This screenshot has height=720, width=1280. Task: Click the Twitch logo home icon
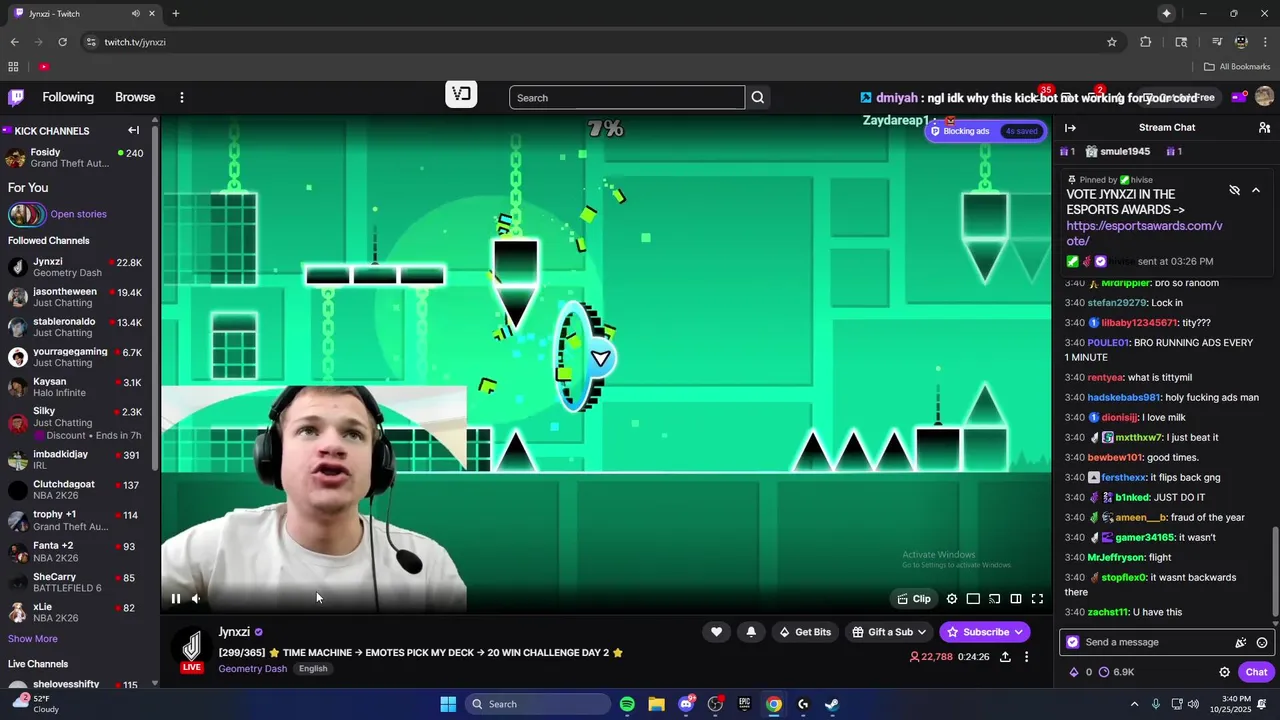[16, 97]
